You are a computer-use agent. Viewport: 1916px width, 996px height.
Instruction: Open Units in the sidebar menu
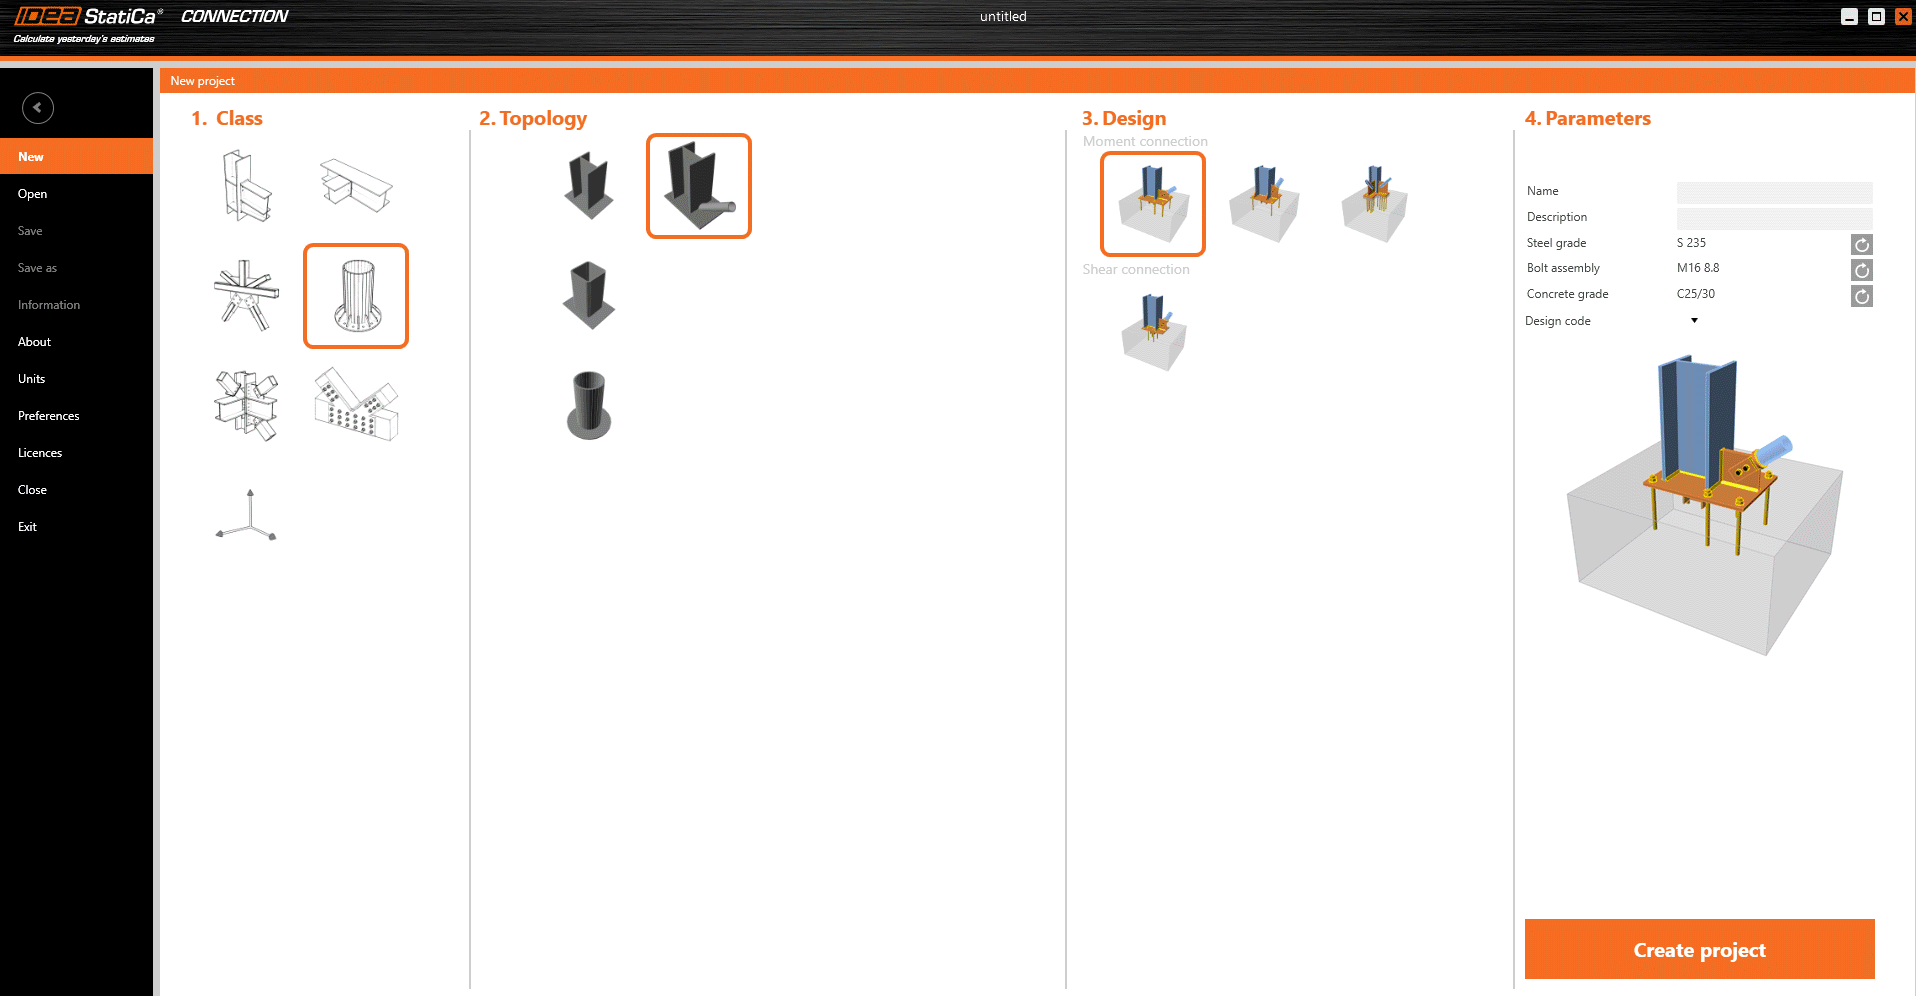pos(76,379)
